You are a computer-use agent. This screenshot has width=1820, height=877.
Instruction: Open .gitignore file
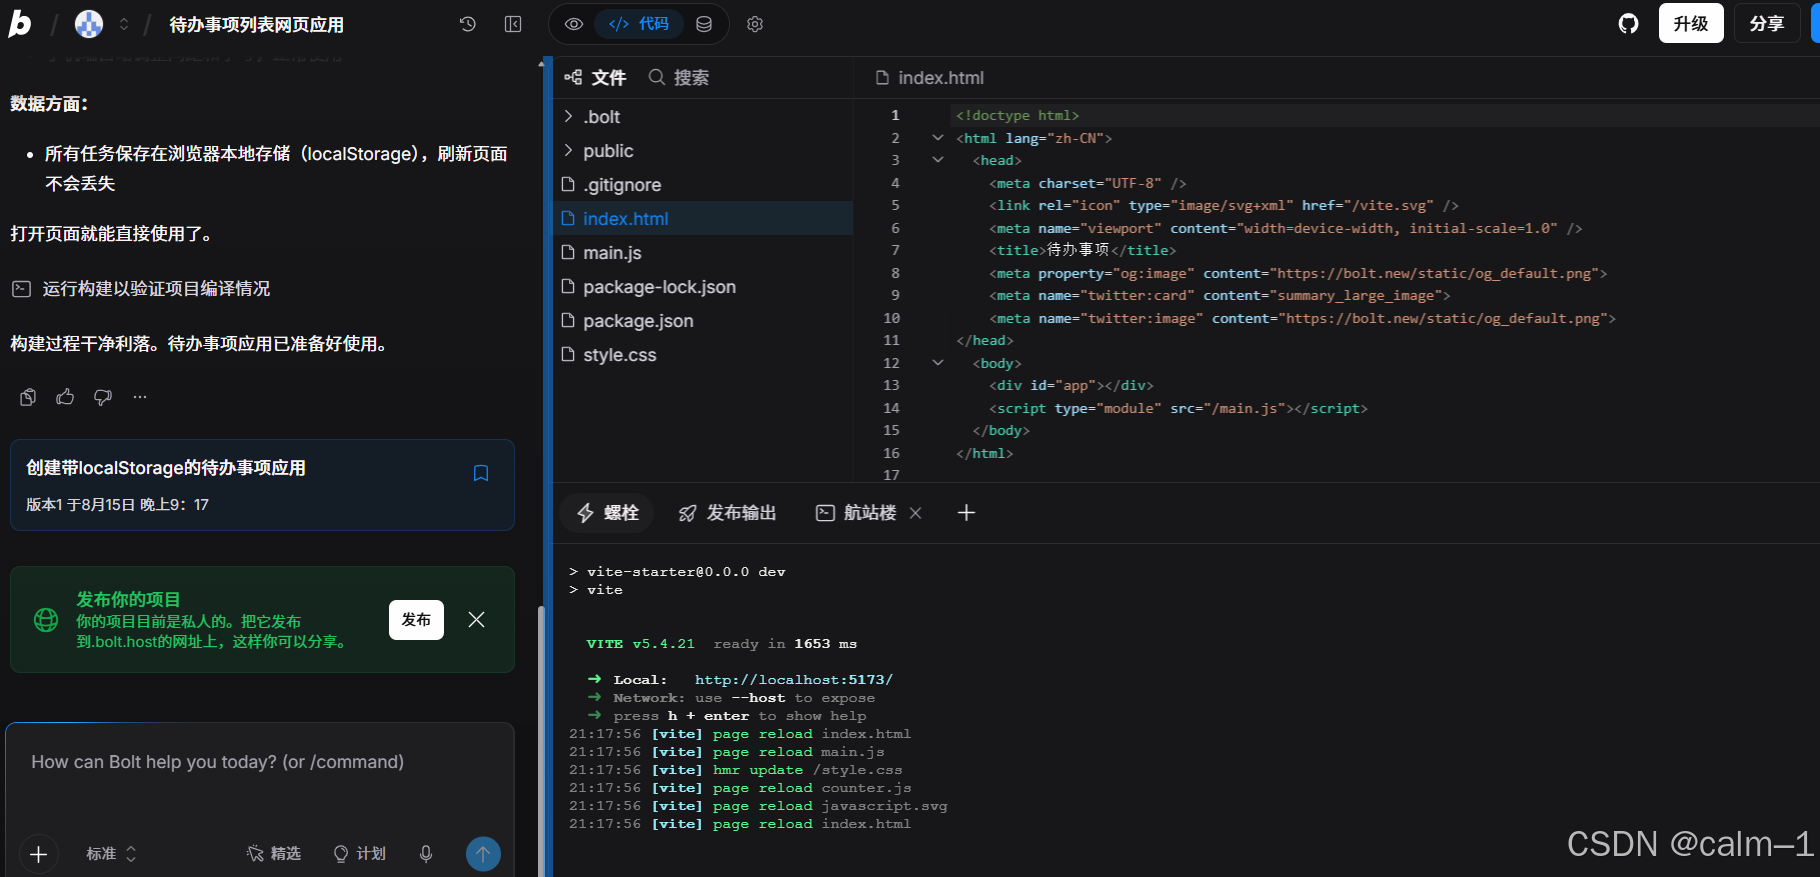coord(703,185)
